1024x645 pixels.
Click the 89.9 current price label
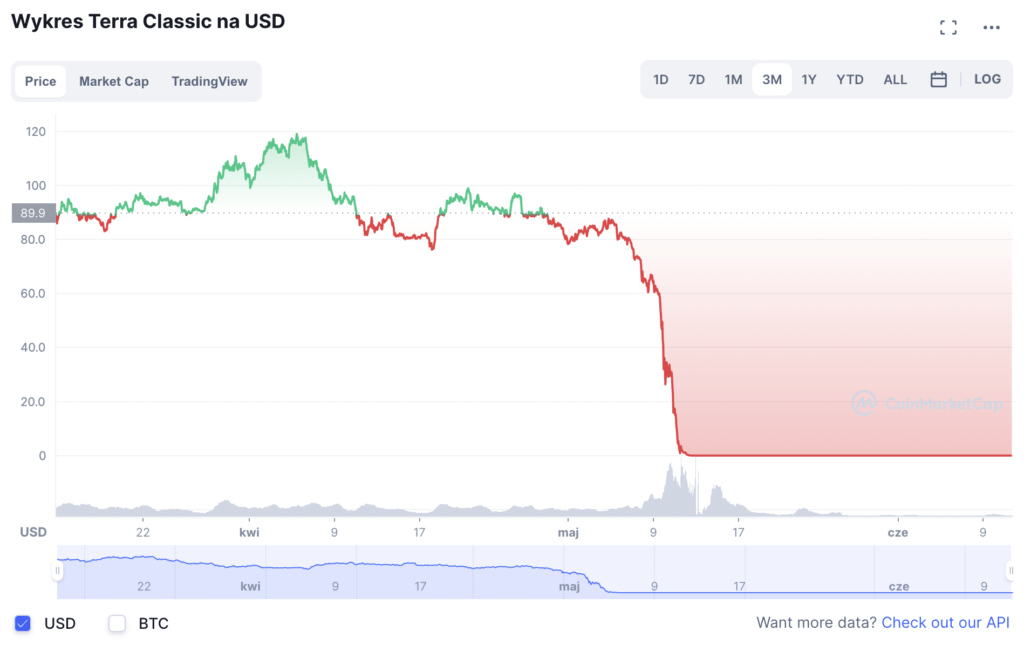tap(34, 213)
